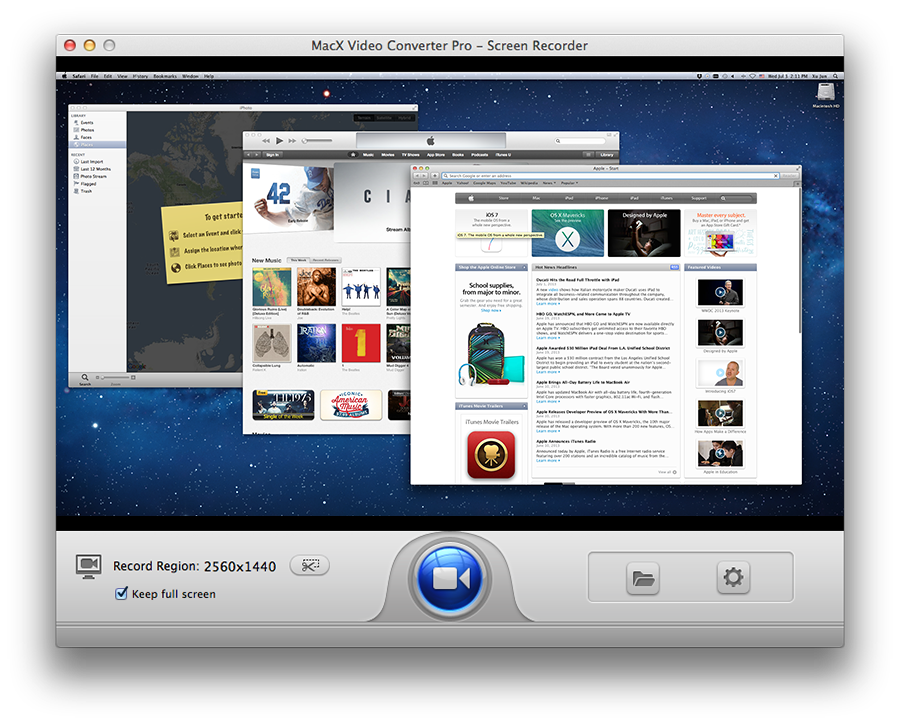Image resolution: width=900 pixels, height=725 pixels.
Task: Click the crop region scissors button
Action: tap(309, 566)
